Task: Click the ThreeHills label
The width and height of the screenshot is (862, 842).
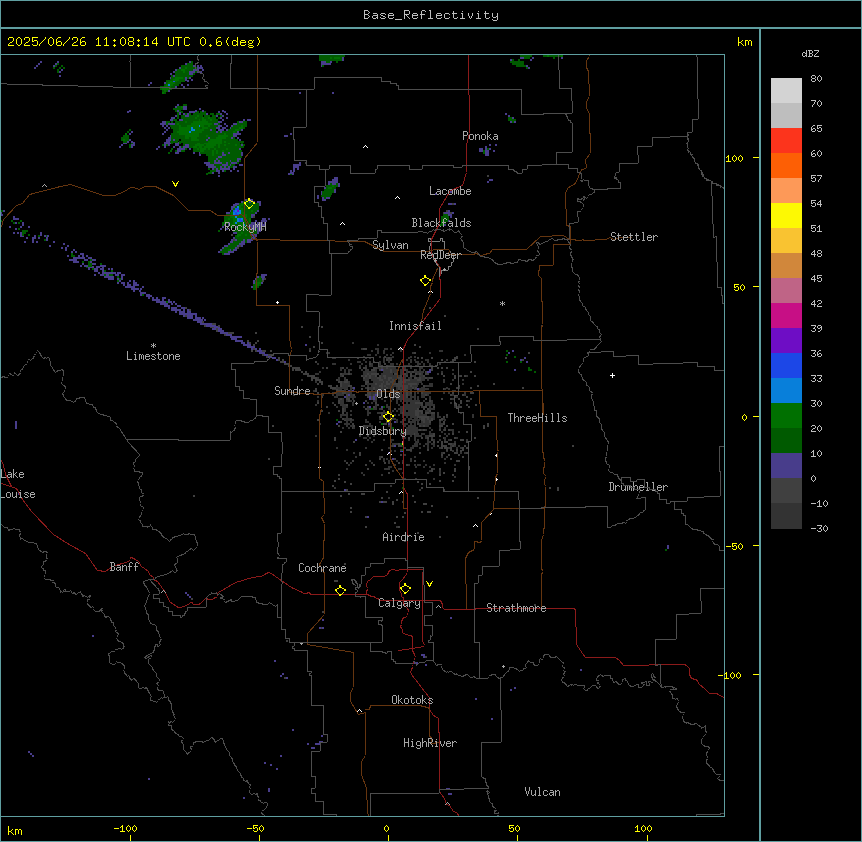Action: click(x=537, y=418)
